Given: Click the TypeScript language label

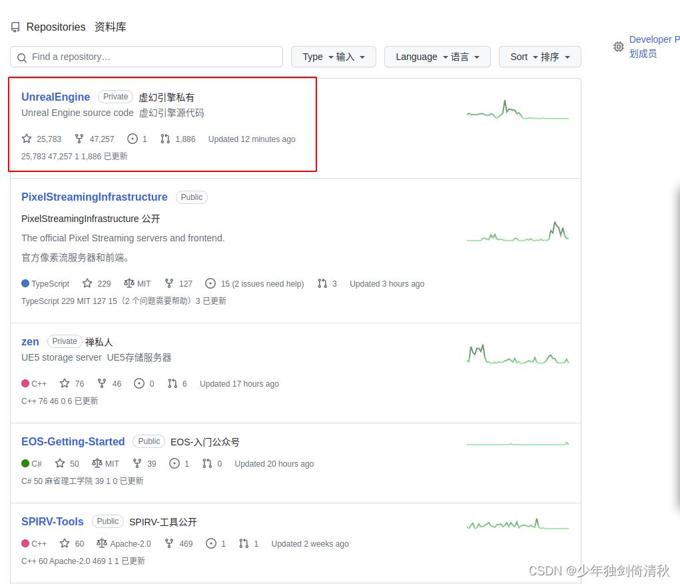Looking at the screenshot, I should point(46,284).
